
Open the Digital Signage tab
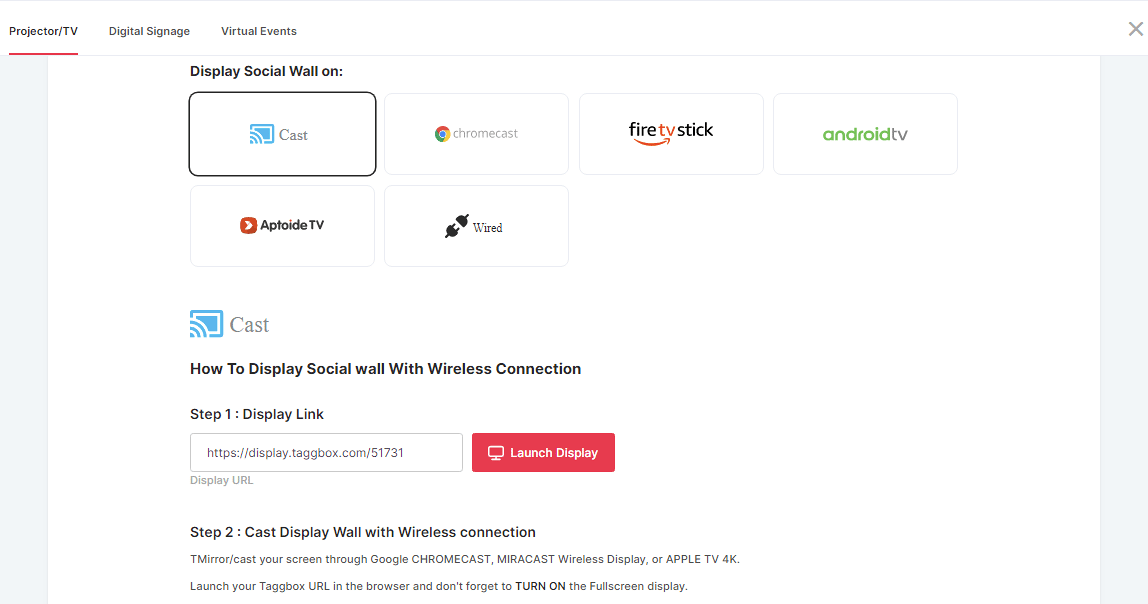[149, 31]
